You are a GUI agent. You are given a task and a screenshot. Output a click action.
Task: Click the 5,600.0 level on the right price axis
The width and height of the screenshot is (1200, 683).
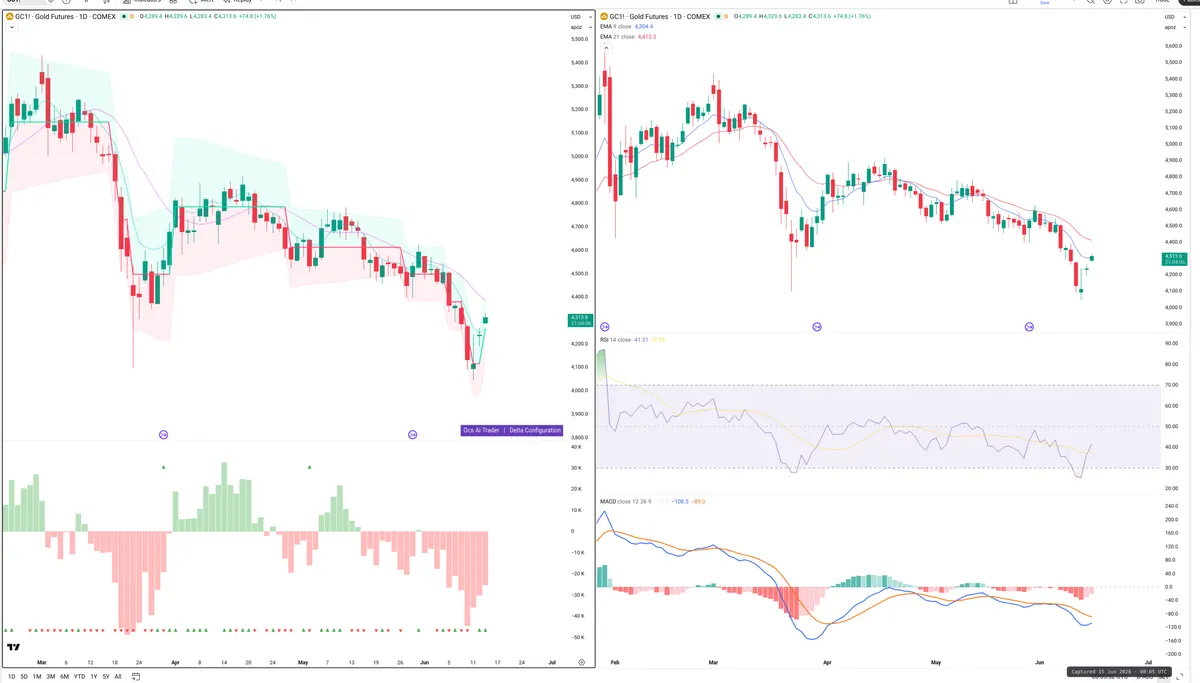click(1173, 44)
